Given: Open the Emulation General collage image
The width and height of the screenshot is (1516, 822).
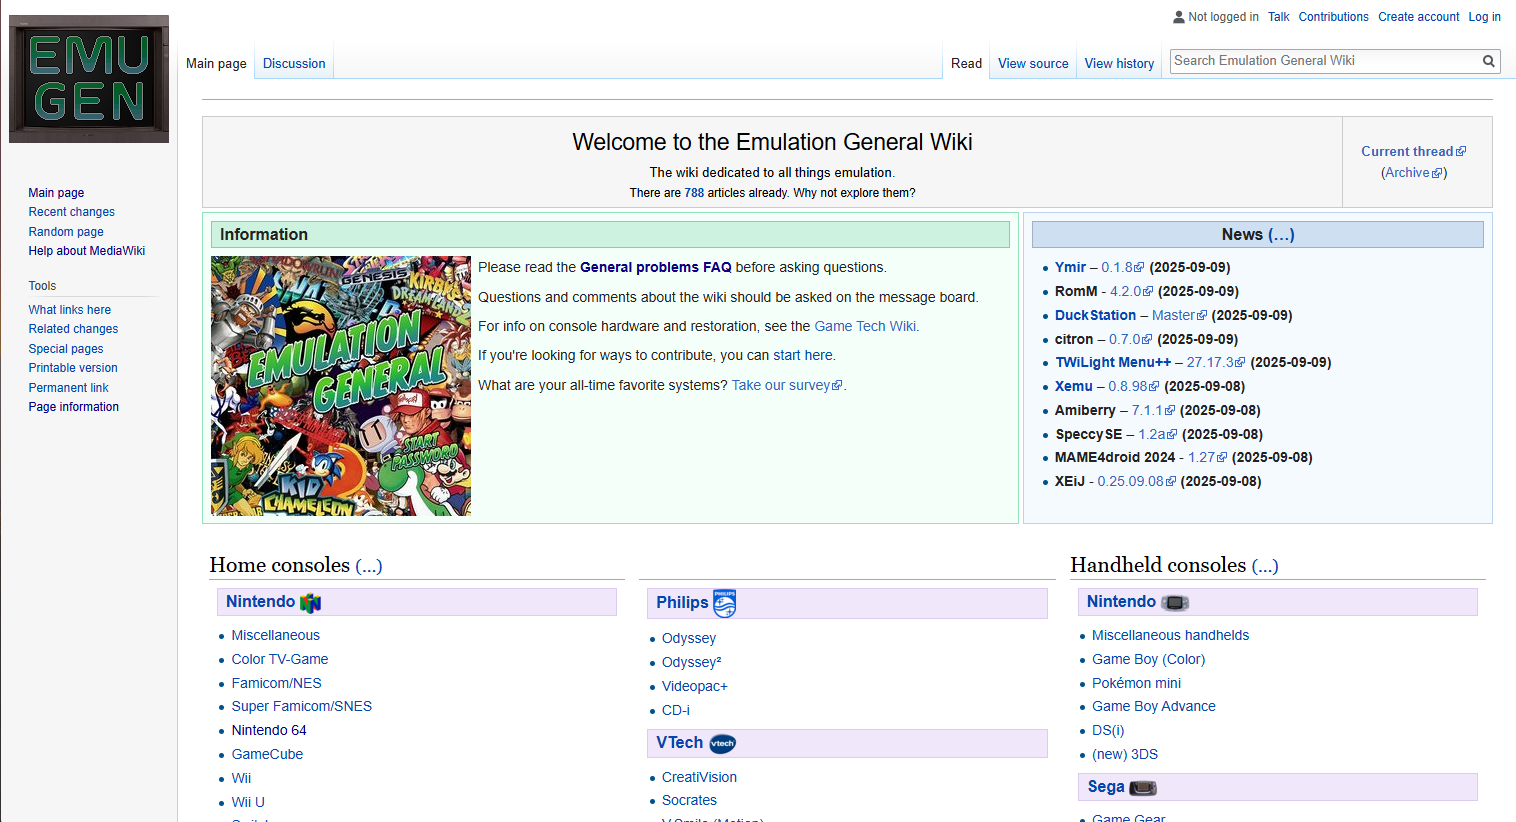Looking at the screenshot, I should click(341, 386).
